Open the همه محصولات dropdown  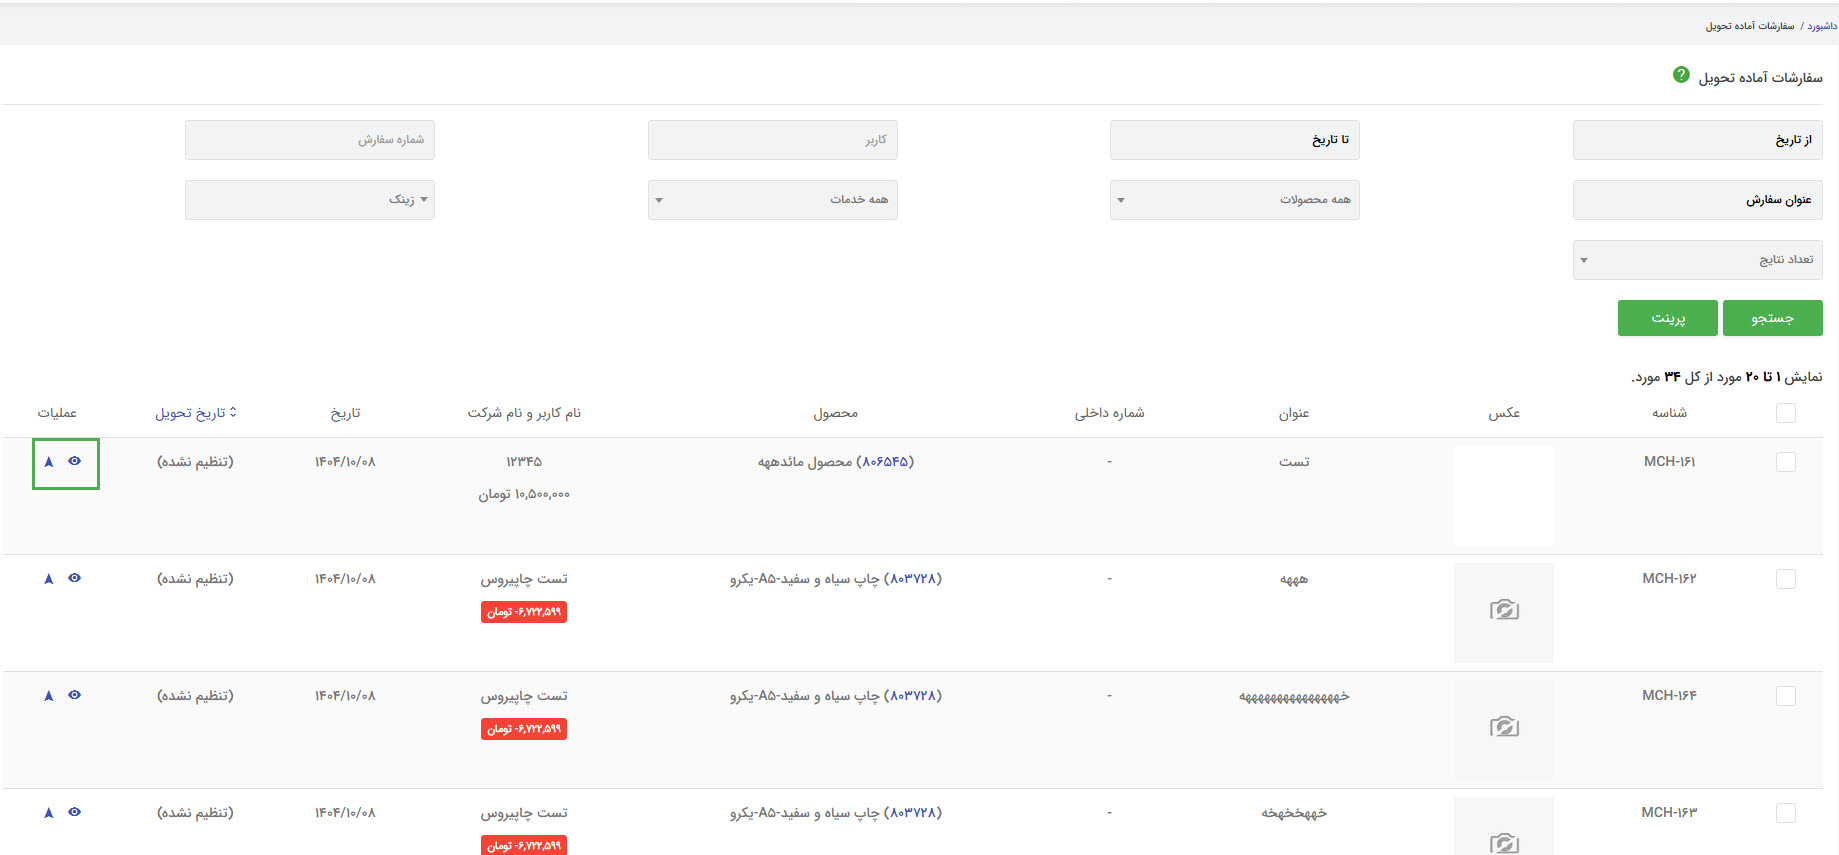tap(1234, 200)
